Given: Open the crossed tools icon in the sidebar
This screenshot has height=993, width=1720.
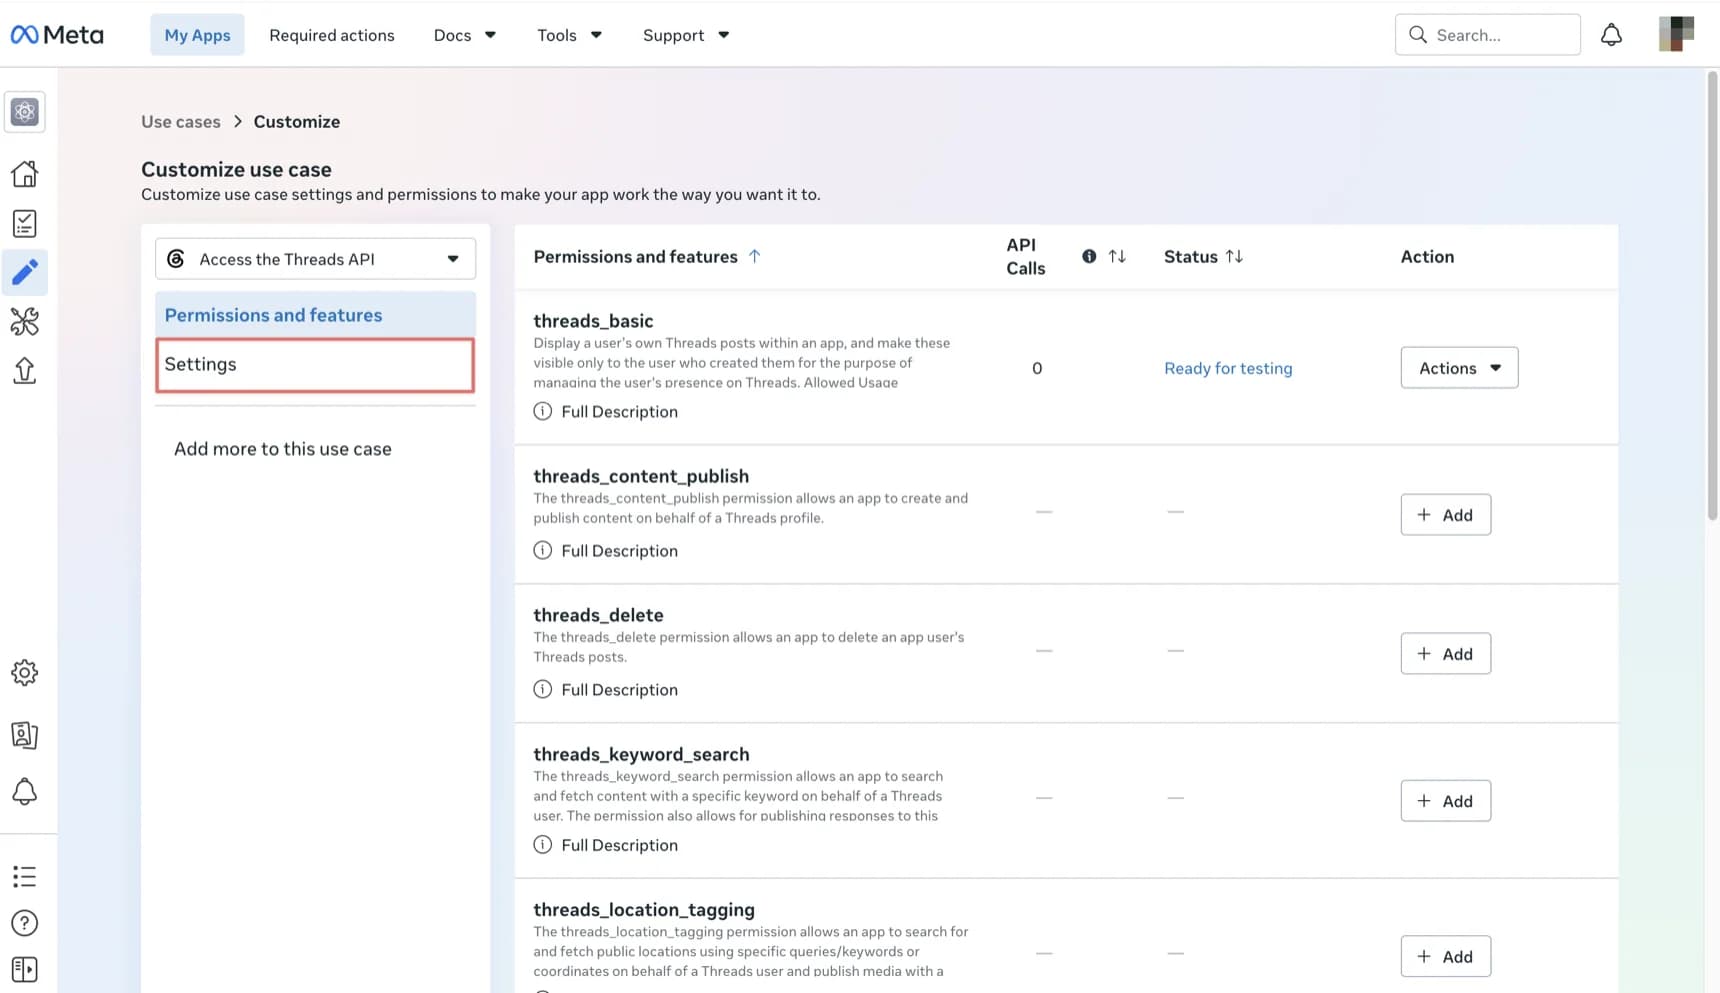Looking at the screenshot, I should [x=25, y=321].
